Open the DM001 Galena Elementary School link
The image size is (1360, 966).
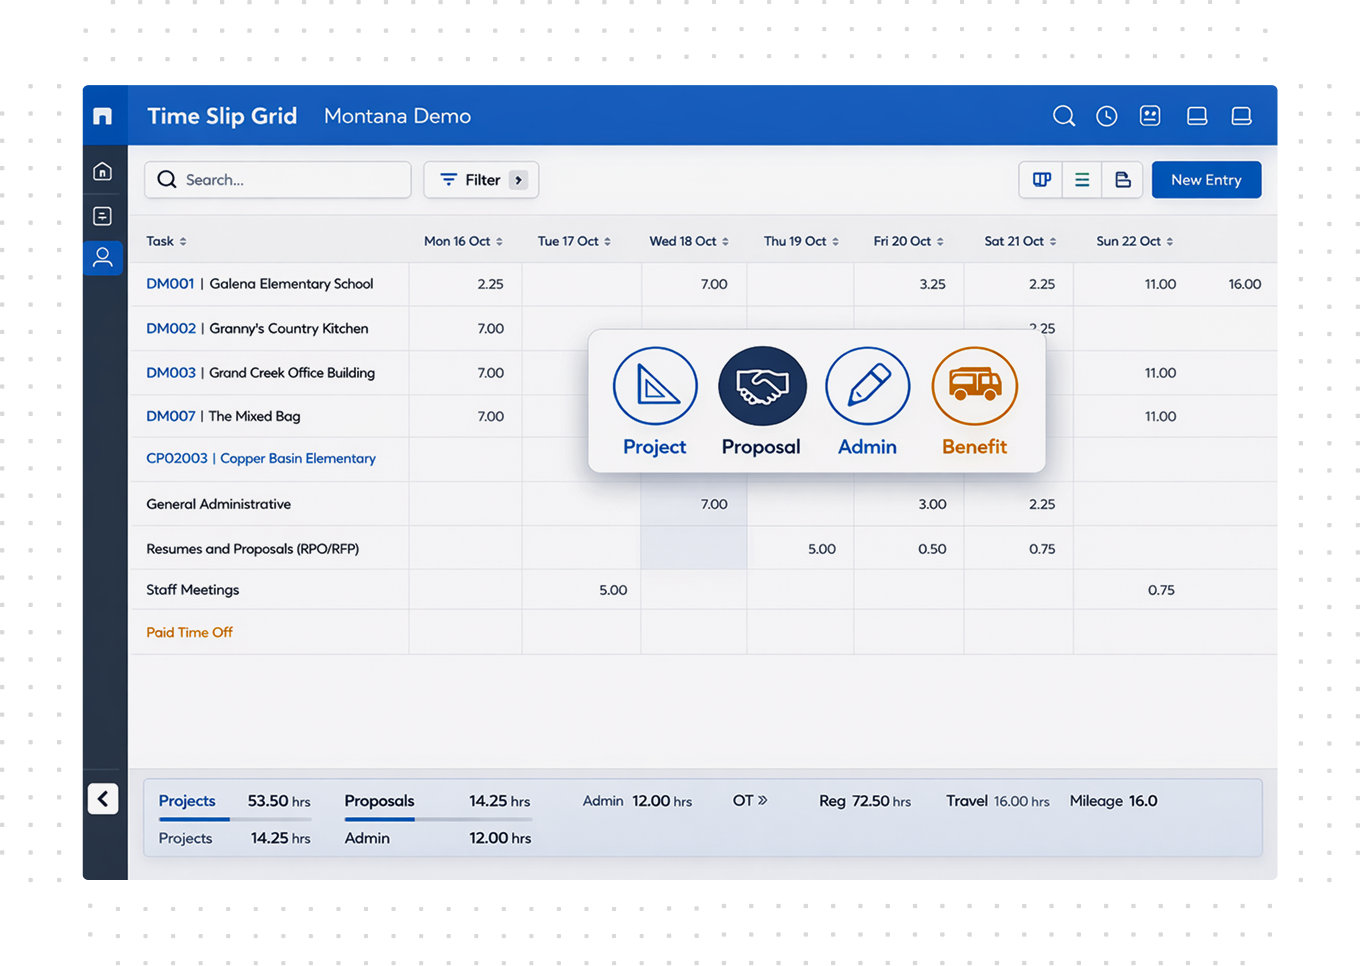(x=259, y=284)
